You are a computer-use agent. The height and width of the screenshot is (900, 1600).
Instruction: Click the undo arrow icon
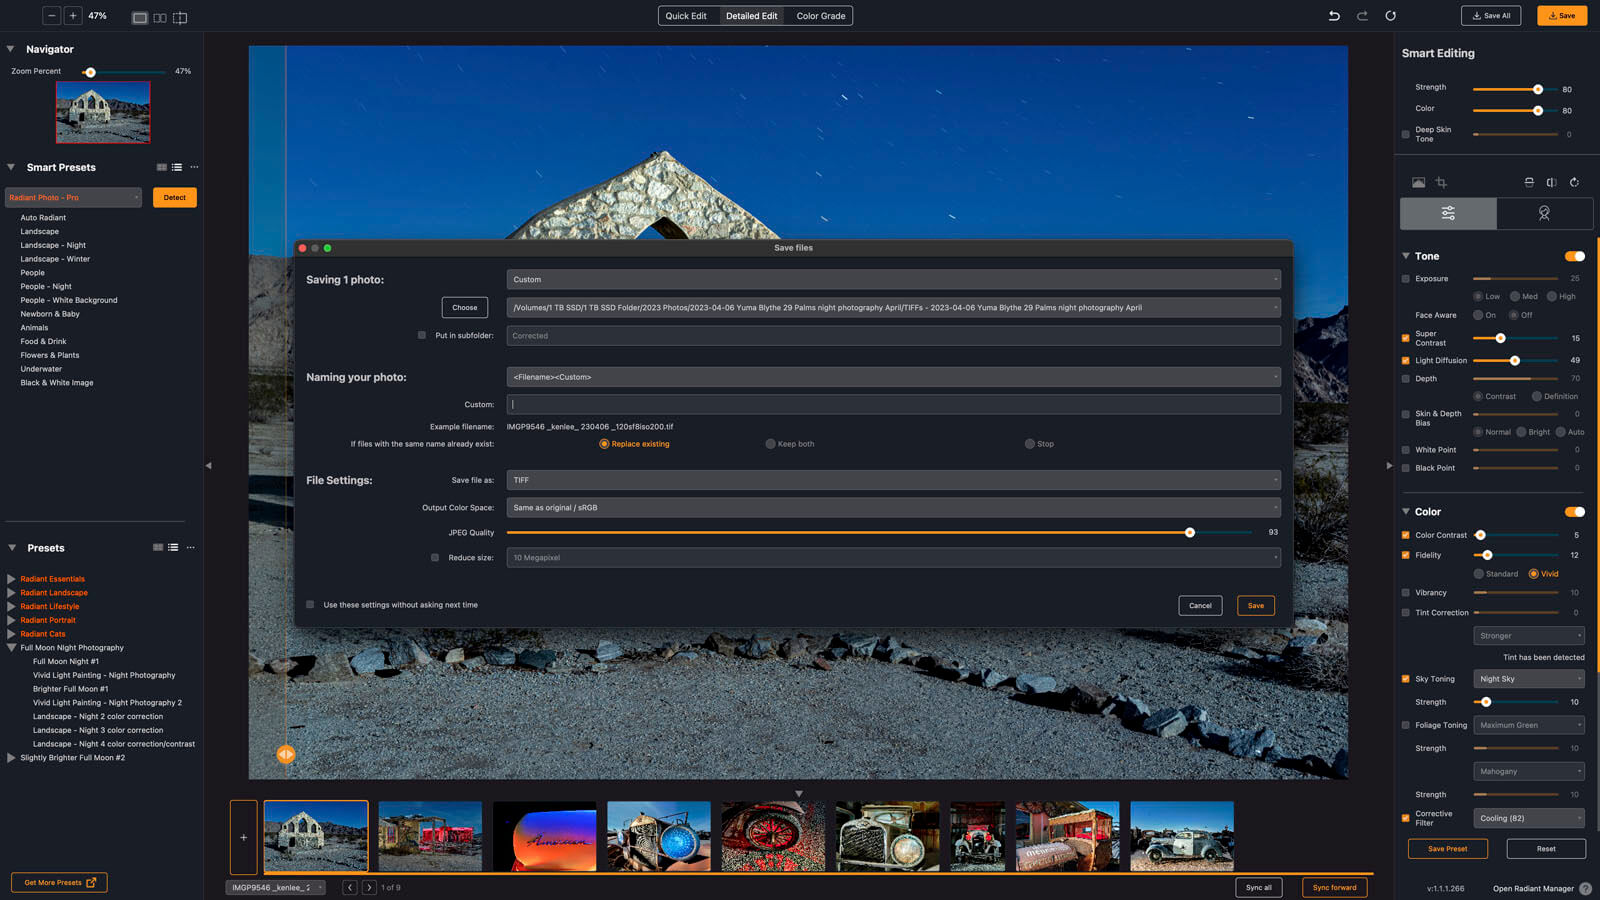coord(1334,16)
